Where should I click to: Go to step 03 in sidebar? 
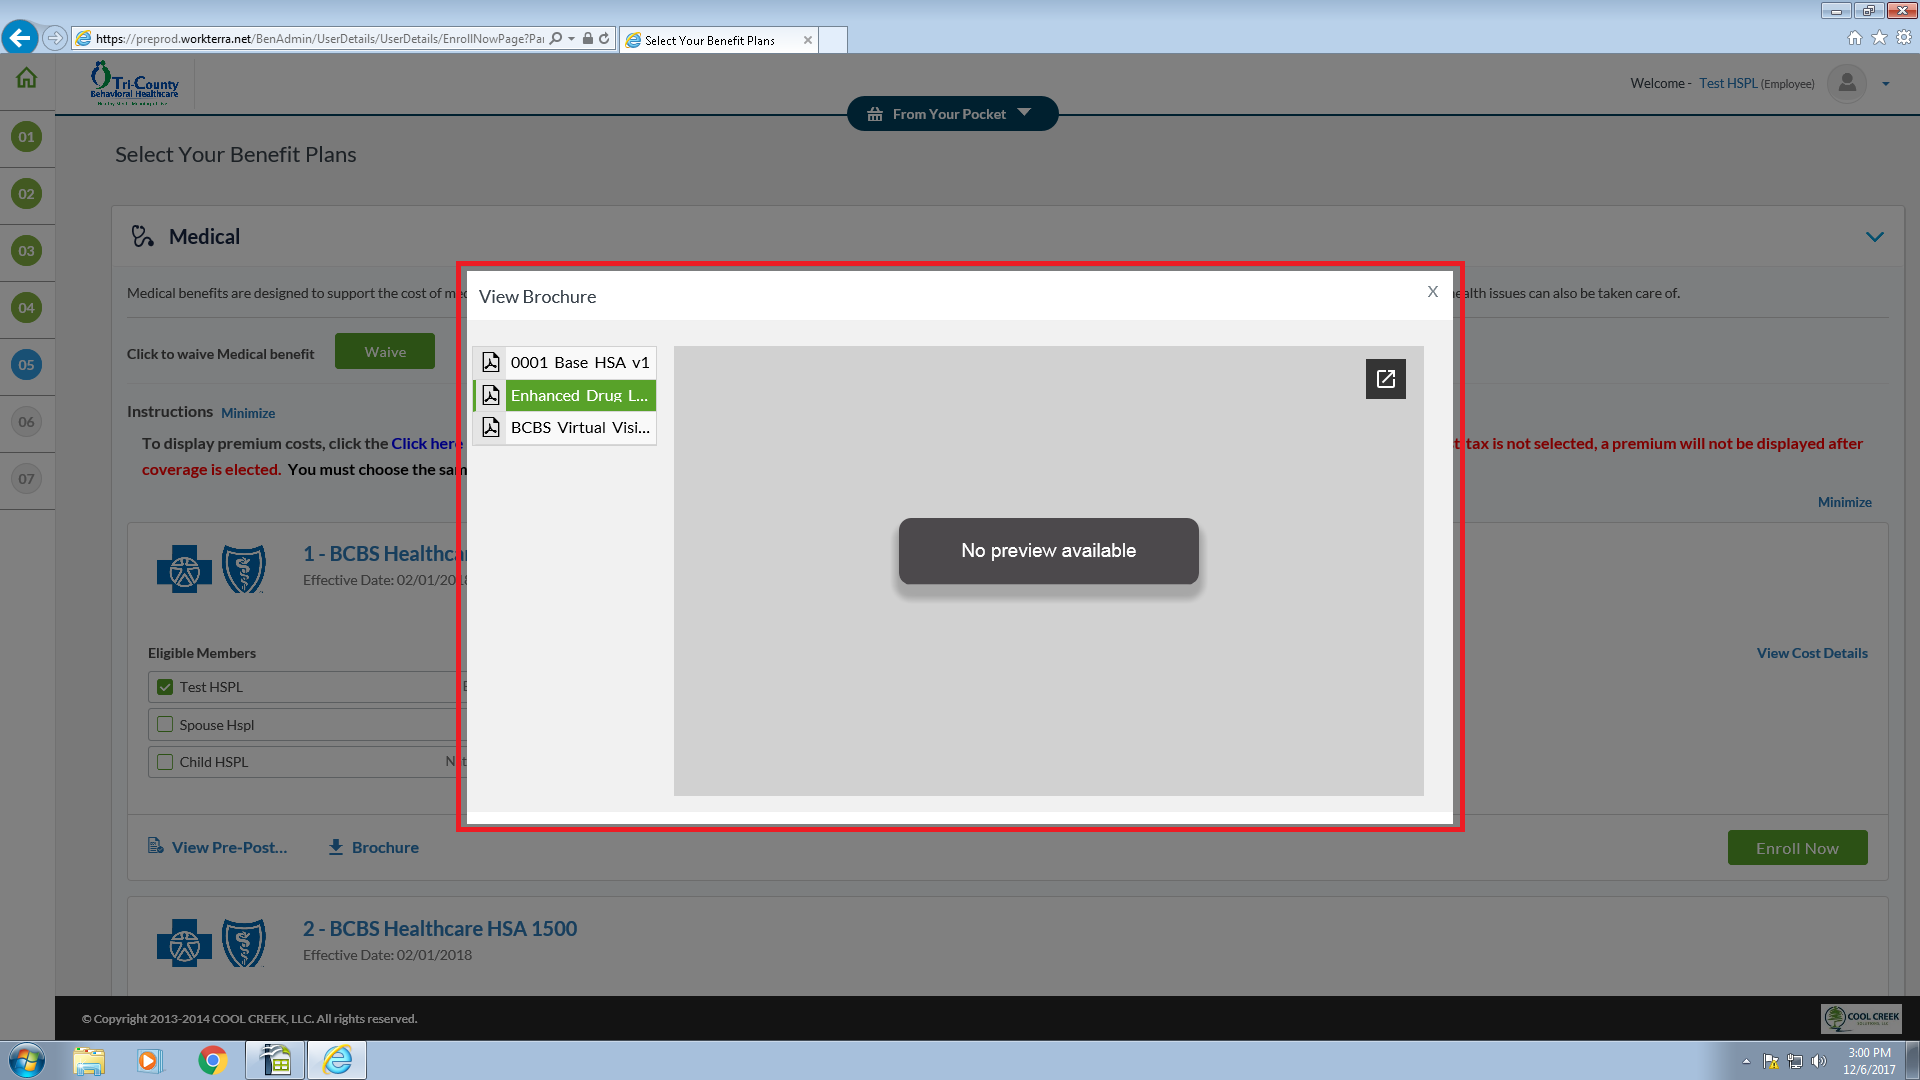pyautogui.click(x=27, y=251)
